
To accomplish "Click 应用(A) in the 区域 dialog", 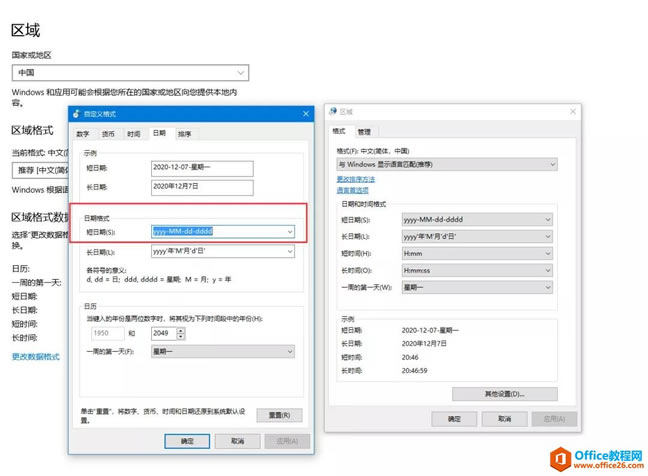I will pos(554,419).
